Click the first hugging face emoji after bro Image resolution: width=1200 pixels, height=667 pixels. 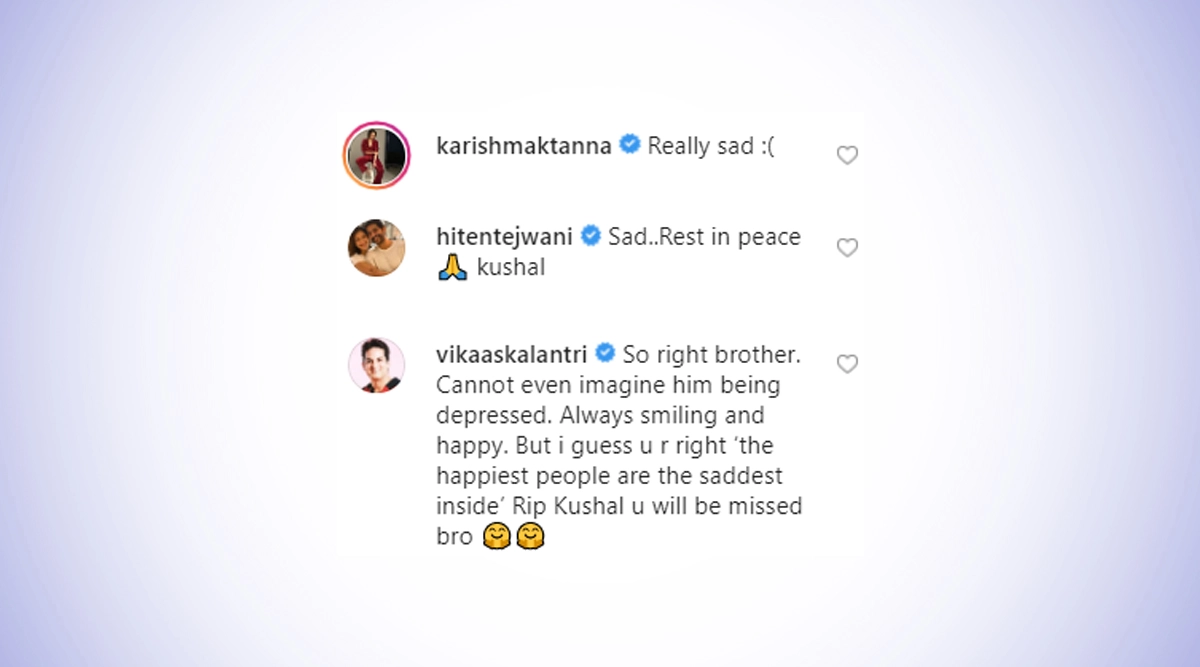tap(498, 537)
